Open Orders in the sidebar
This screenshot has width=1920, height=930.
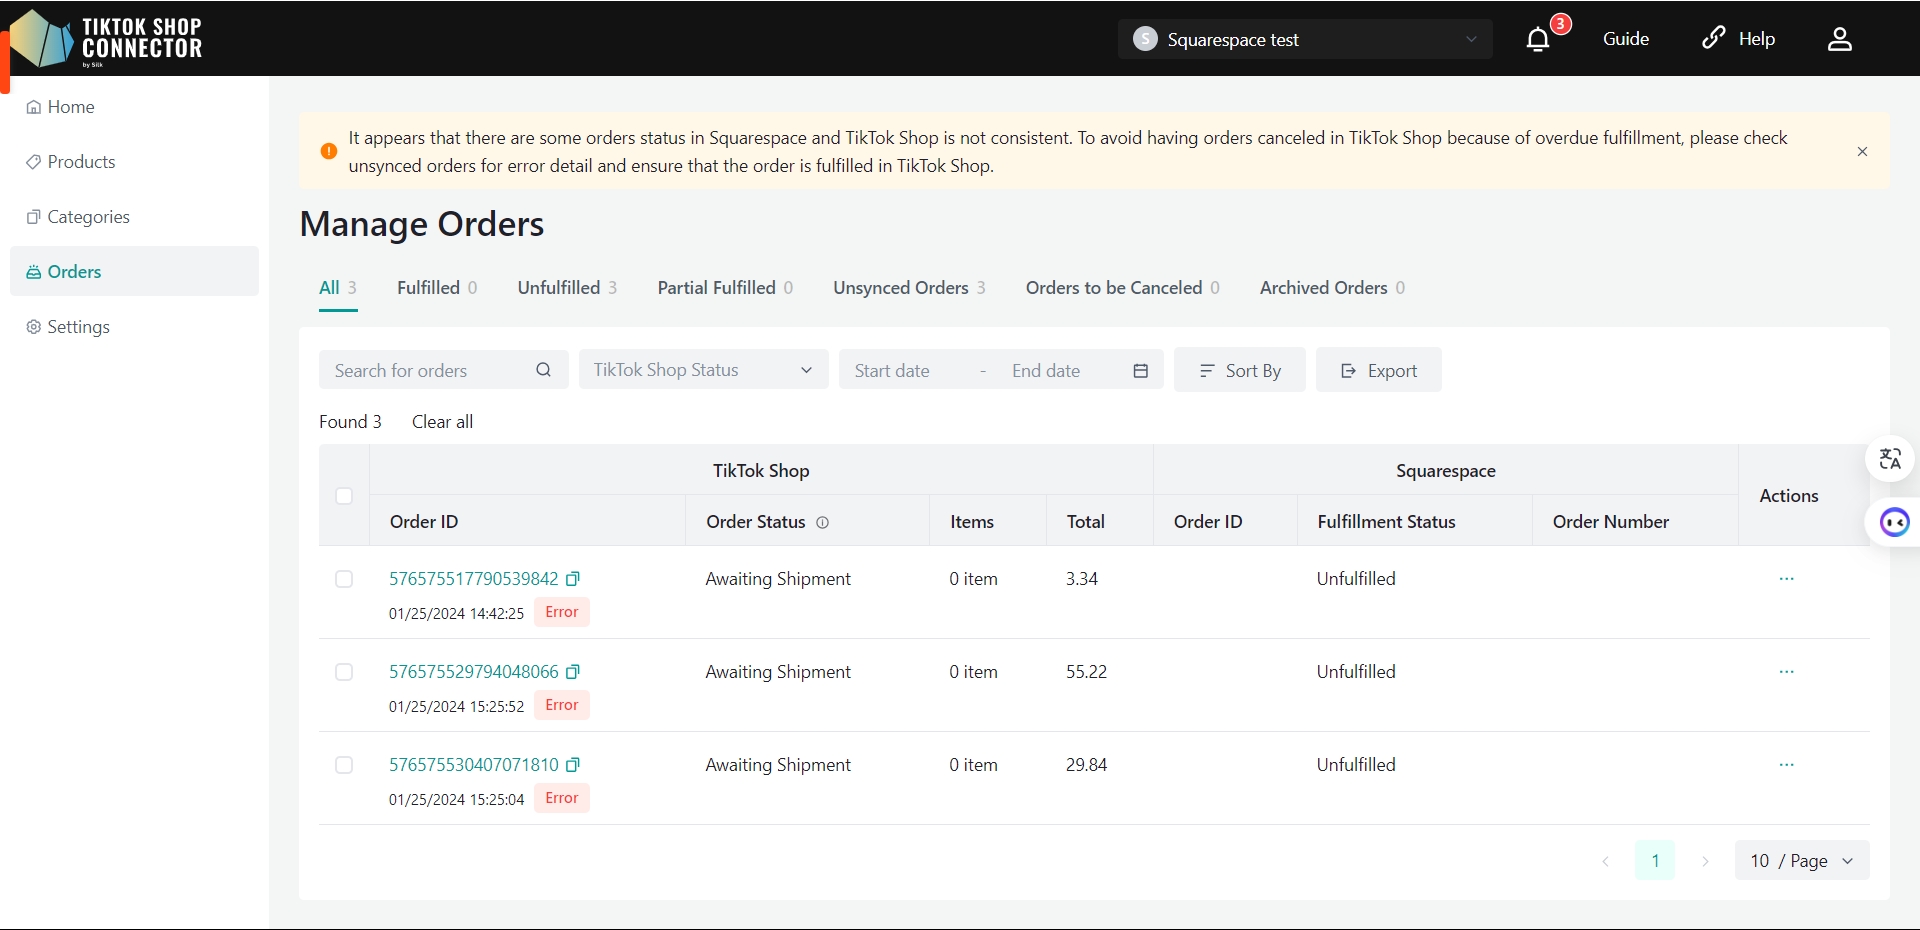[x=134, y=271]
